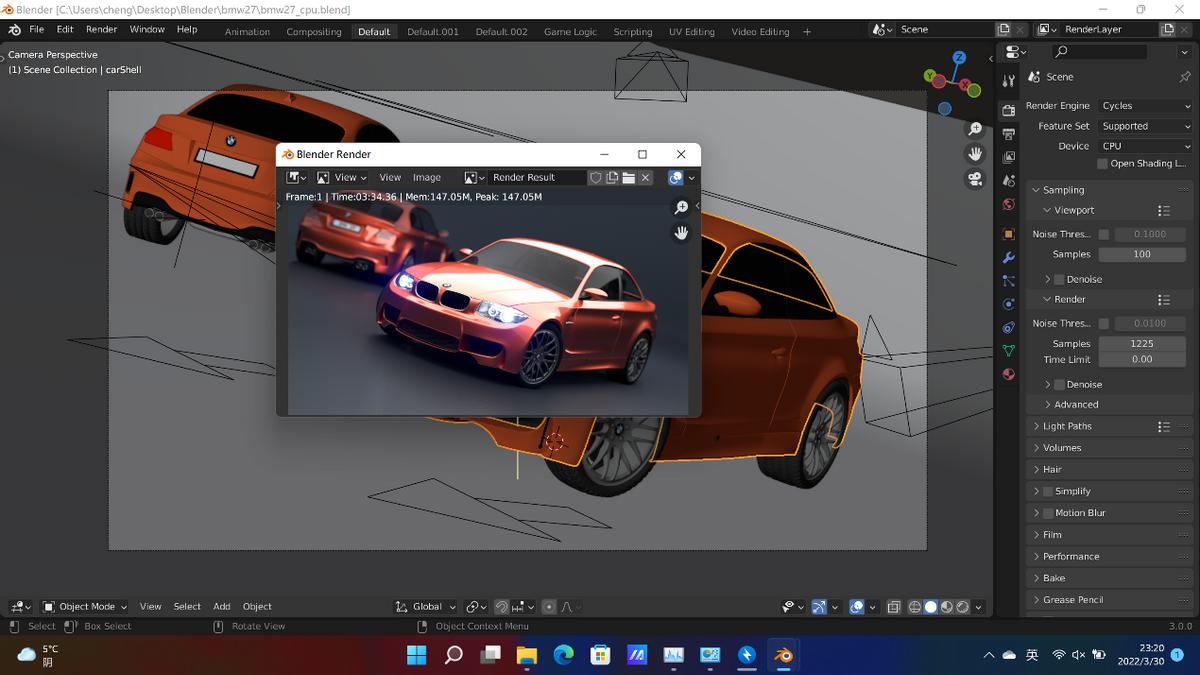Click the Render Samples field showing 1225

pos(1142,343)
